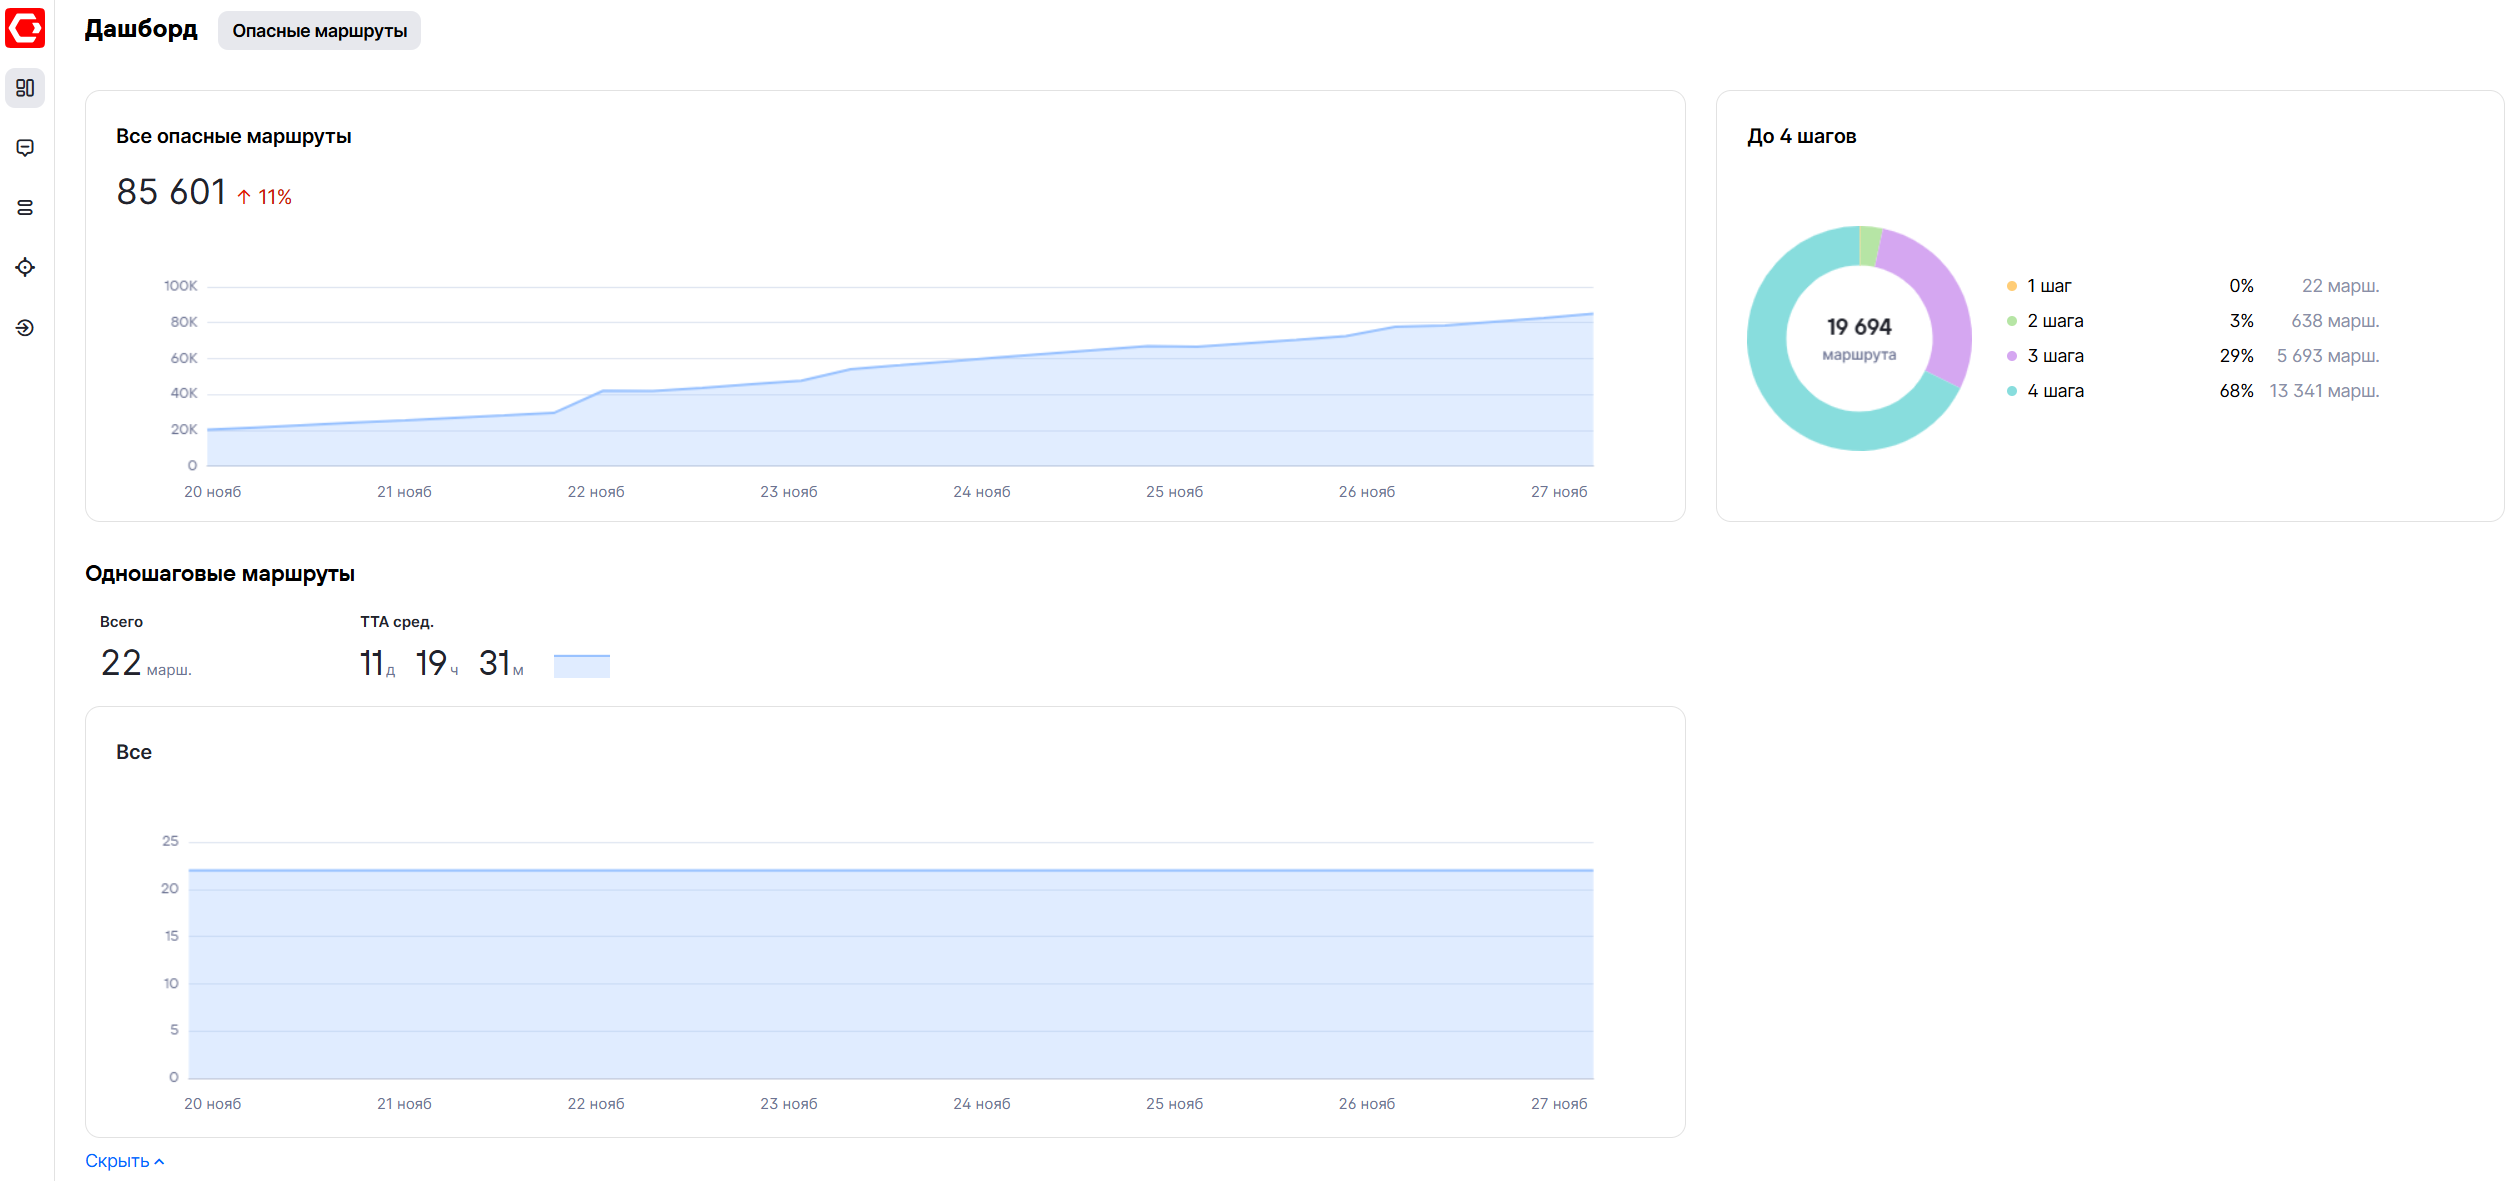This screenshot has width=2519, height=1181.
Task: Click the red up-arrow 11% indicator
Action: click(265, 197)
